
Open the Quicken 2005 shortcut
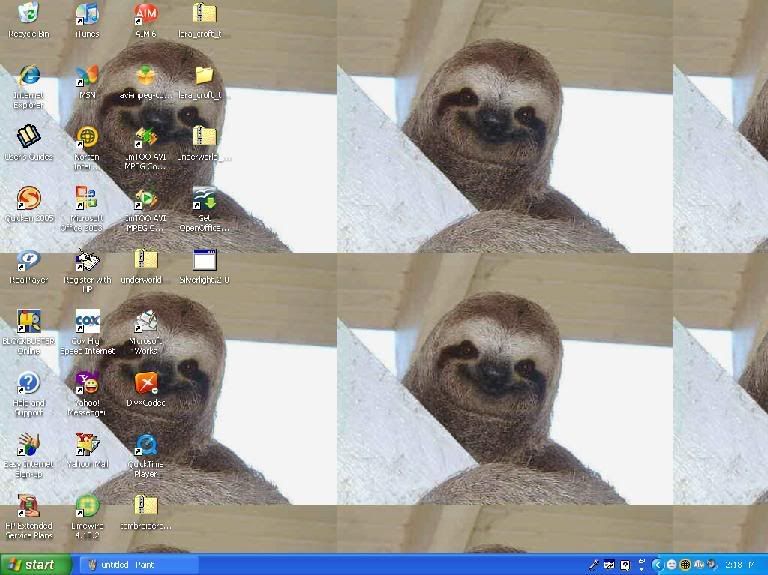(x=29, y=199)
